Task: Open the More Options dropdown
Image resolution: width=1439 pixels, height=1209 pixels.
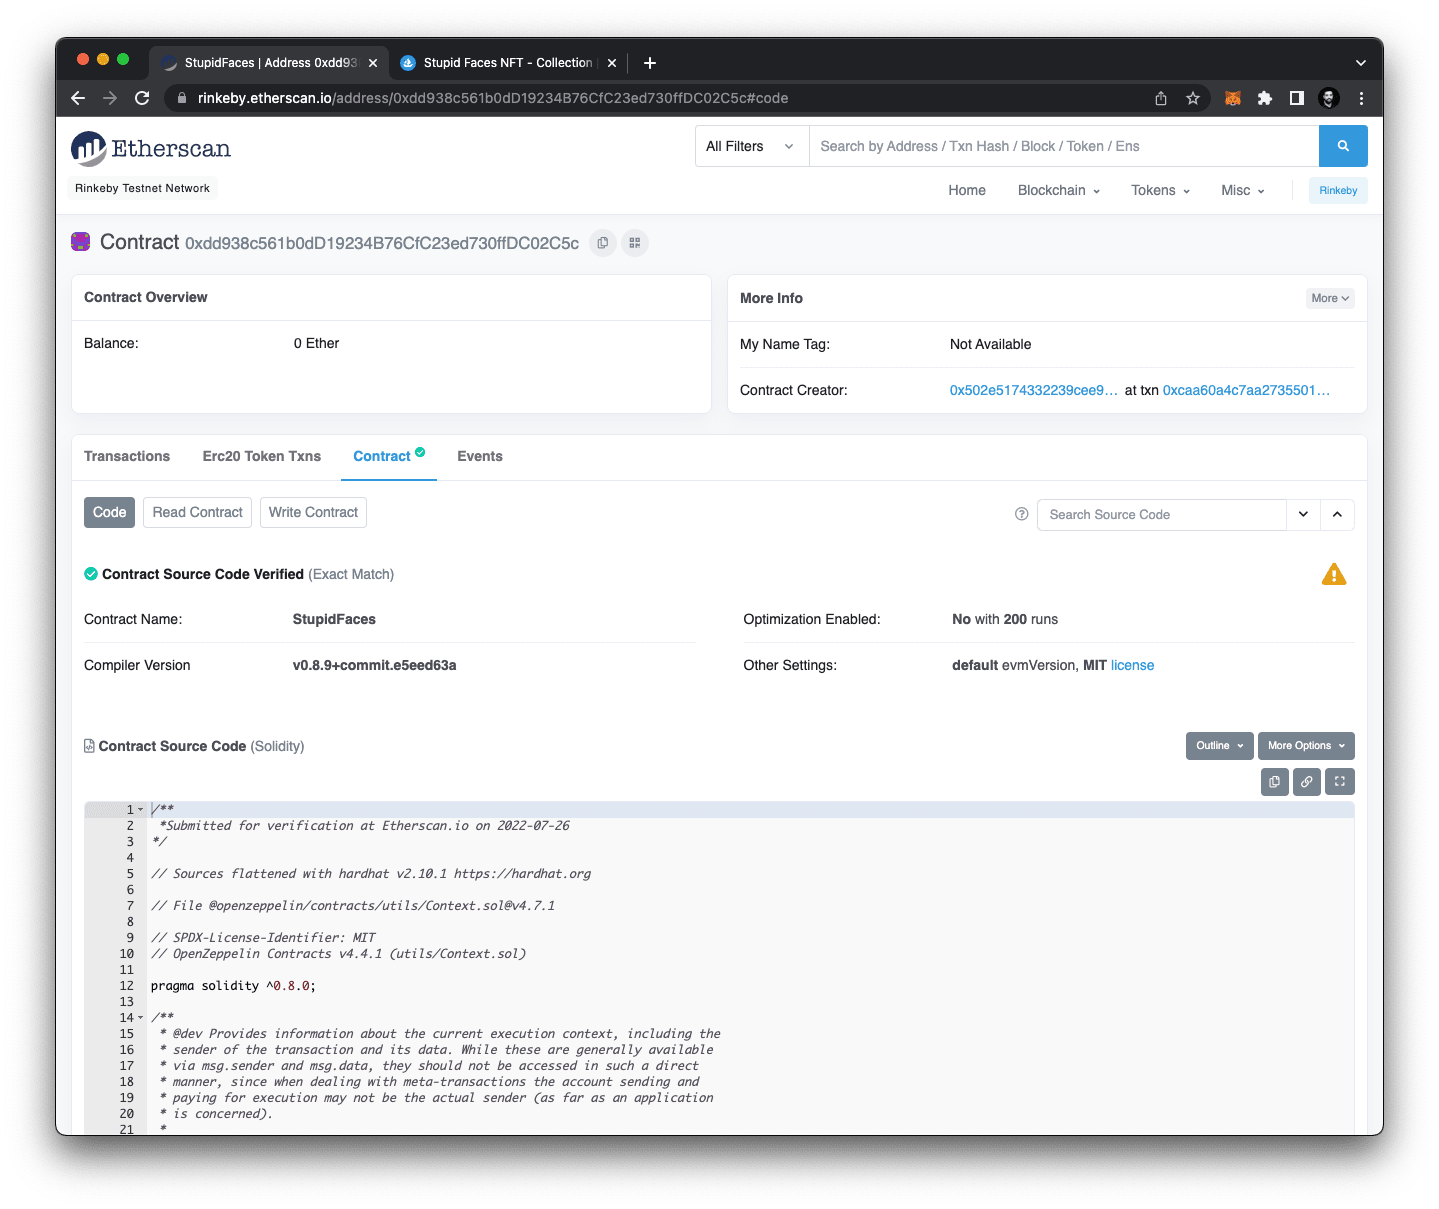Action: tap(1306, 746)
